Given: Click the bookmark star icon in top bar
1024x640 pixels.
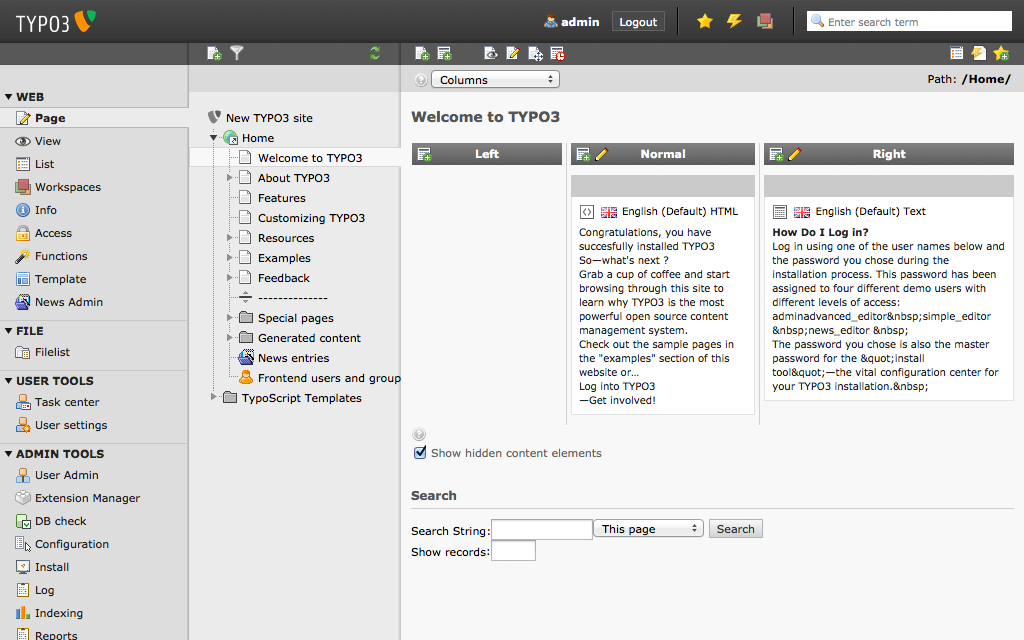Looking at the screenshot, I should [705, 21].
